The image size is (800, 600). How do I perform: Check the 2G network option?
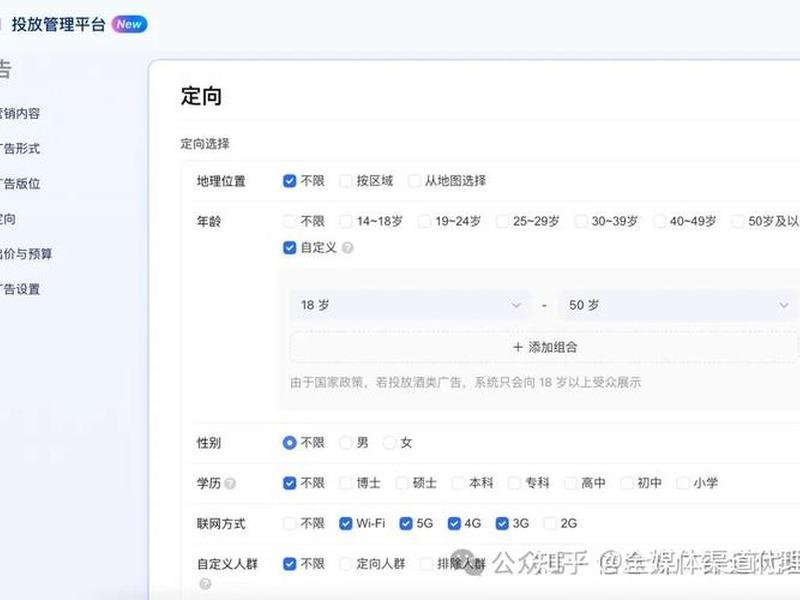coord(550,523)
